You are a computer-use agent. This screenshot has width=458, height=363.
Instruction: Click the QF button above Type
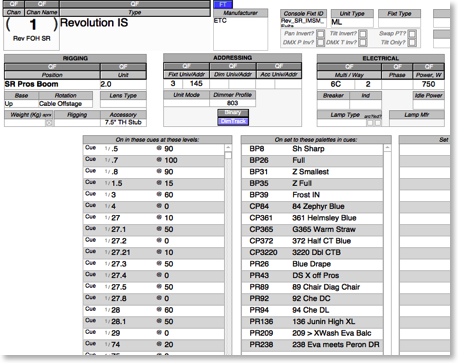135,4
